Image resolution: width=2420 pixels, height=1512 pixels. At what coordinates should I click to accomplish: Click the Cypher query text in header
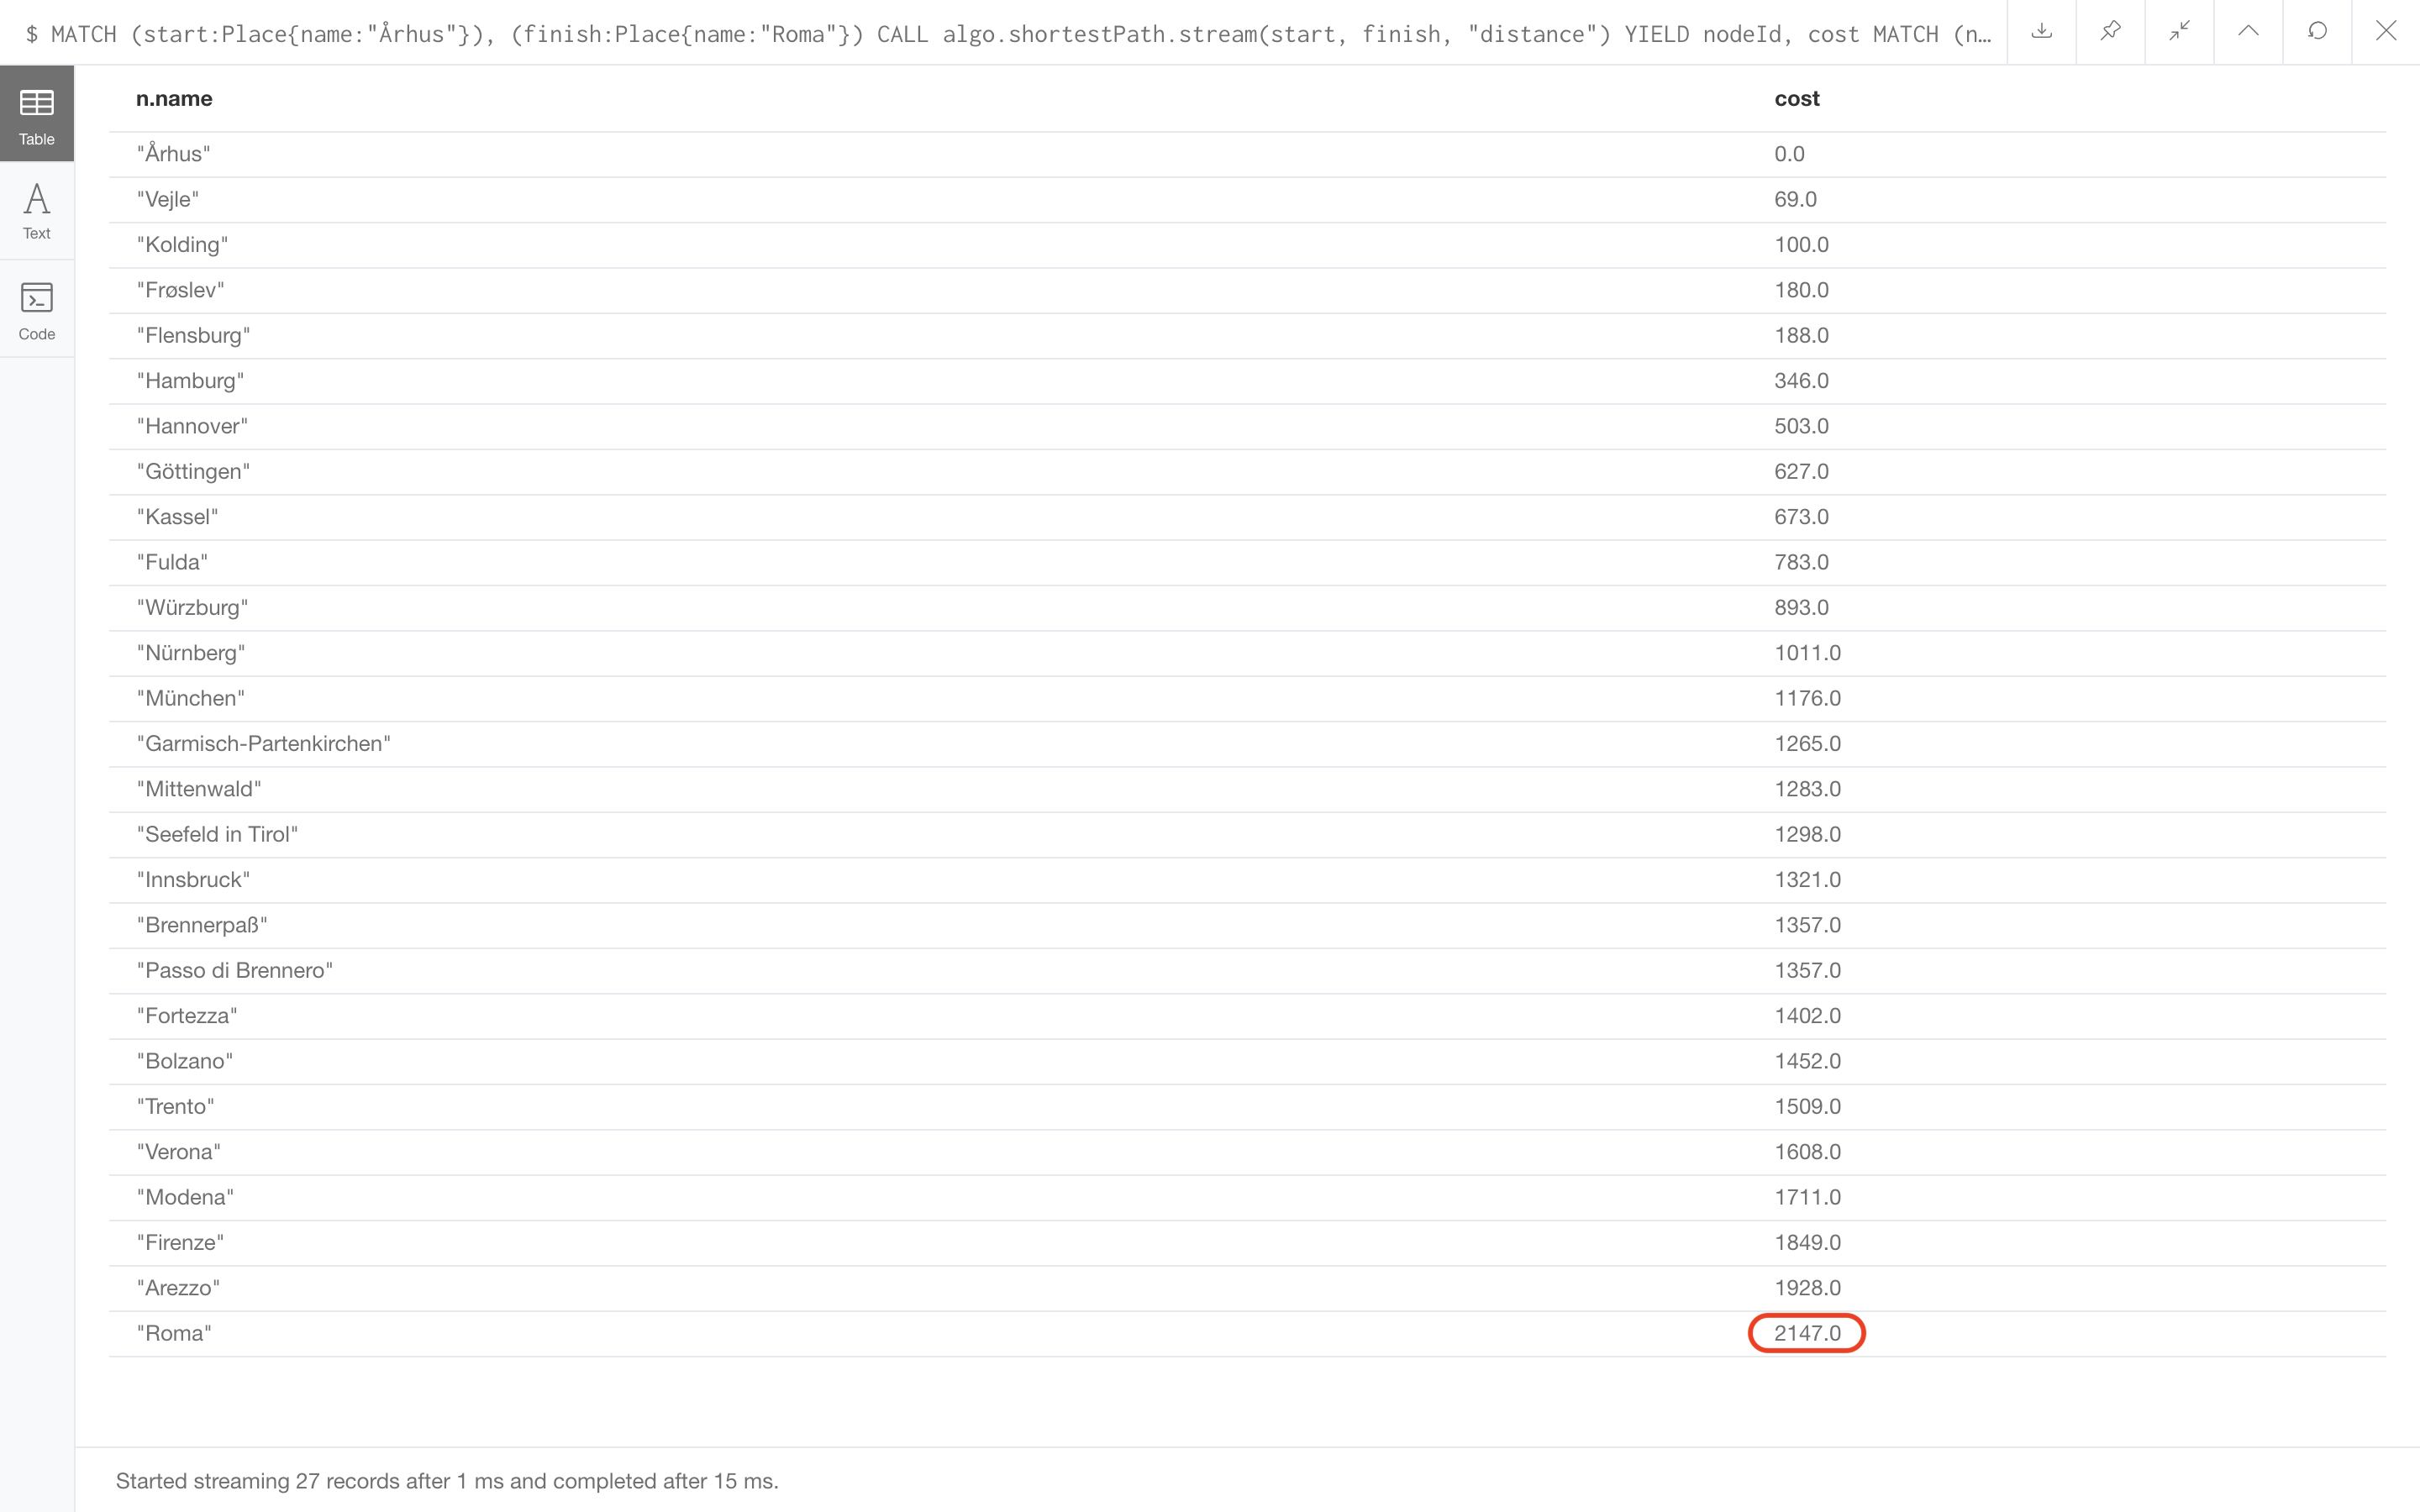pyautogui.click(x=1008, y=34)
